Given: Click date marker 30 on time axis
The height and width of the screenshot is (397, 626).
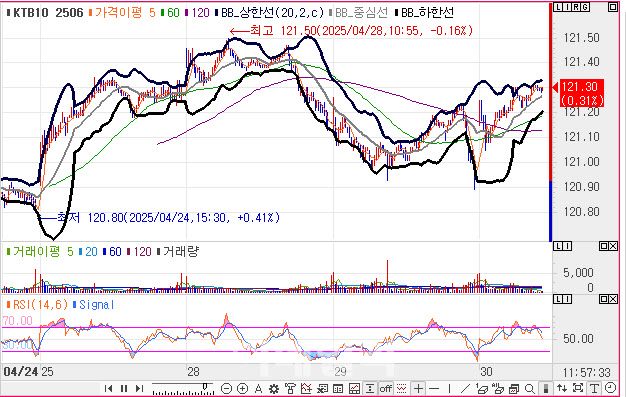Looking at the screenshot, I should coord(486,371).
